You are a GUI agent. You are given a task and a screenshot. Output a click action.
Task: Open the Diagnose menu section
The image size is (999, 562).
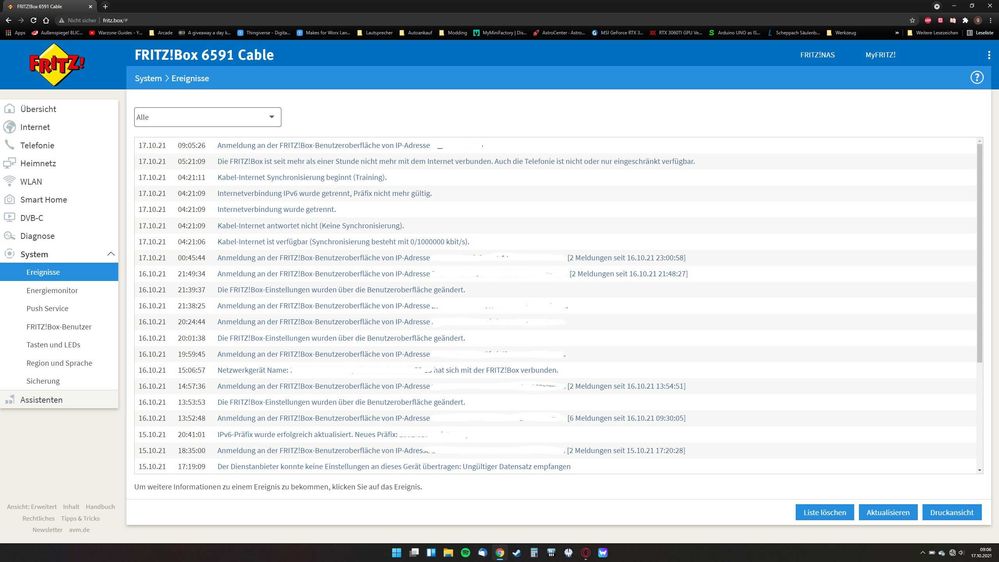pos(38,236)
